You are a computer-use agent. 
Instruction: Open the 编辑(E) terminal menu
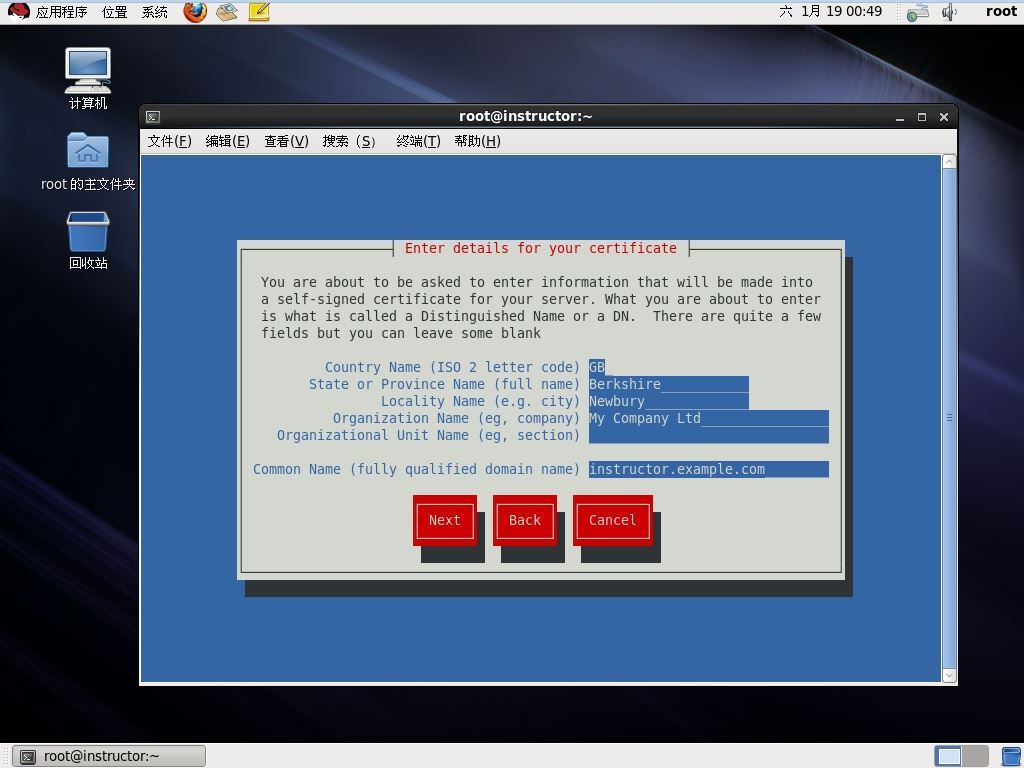(227, 141)
